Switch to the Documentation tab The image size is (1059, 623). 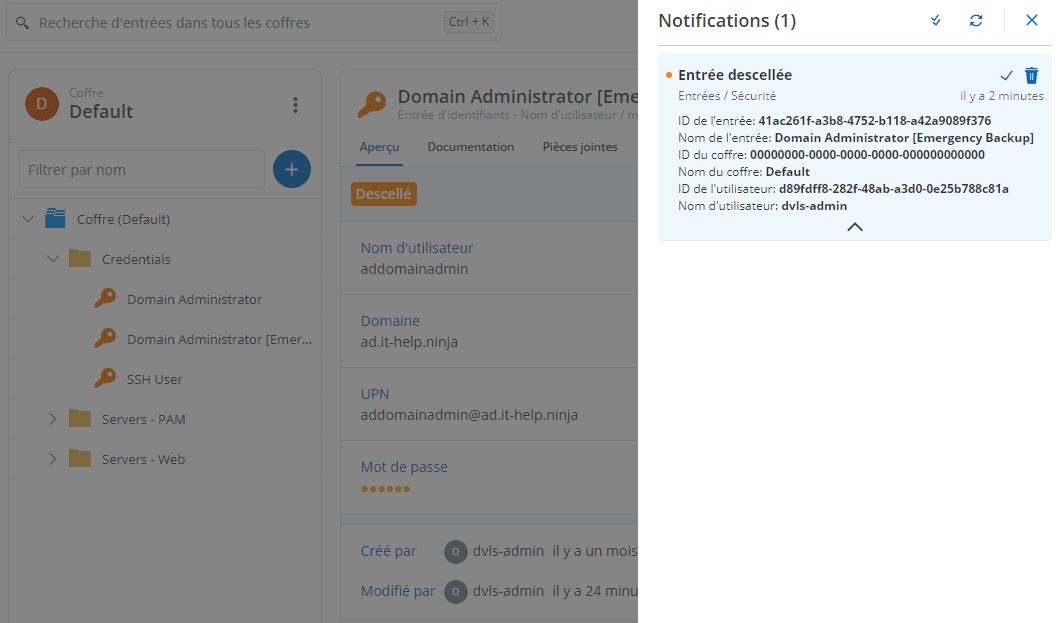click(x=470, y=147)
